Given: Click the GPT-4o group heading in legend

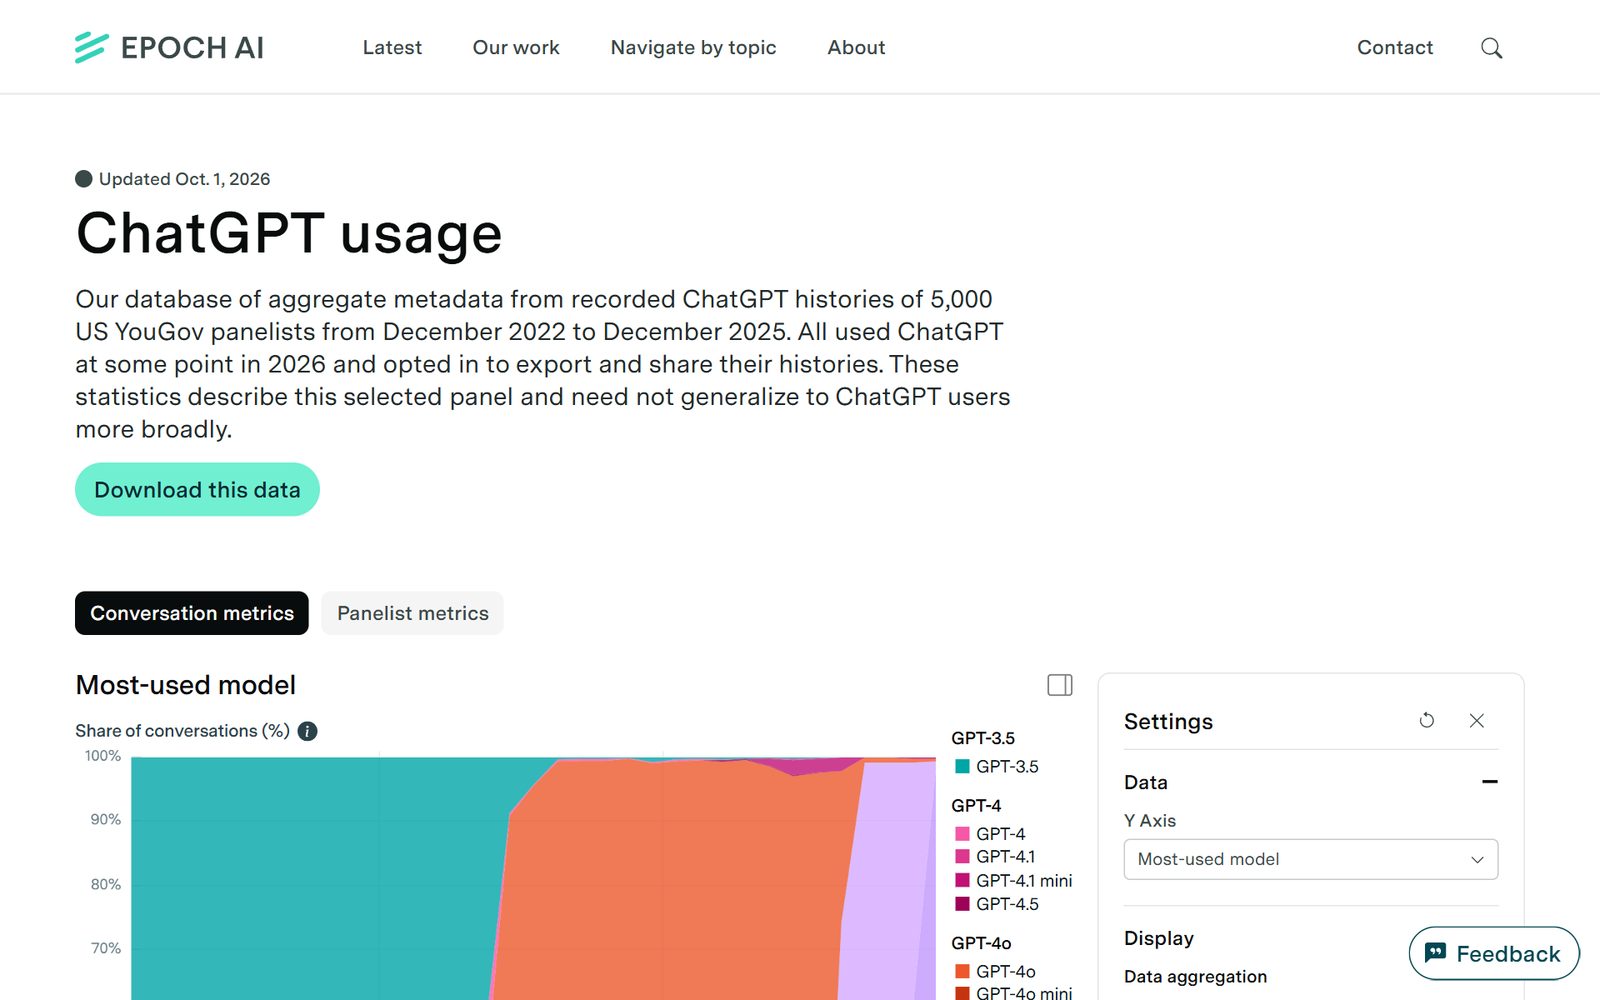Looking at the screenshot, I should (981, 943).
